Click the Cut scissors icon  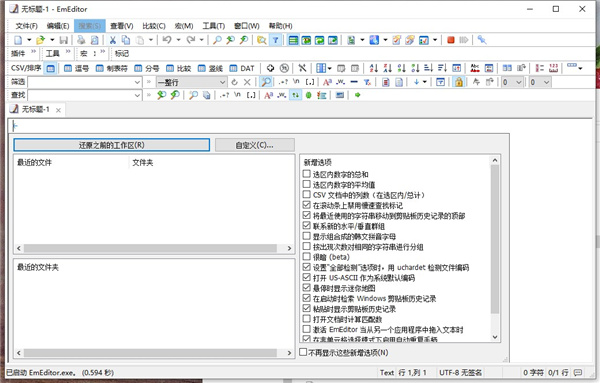112,40
